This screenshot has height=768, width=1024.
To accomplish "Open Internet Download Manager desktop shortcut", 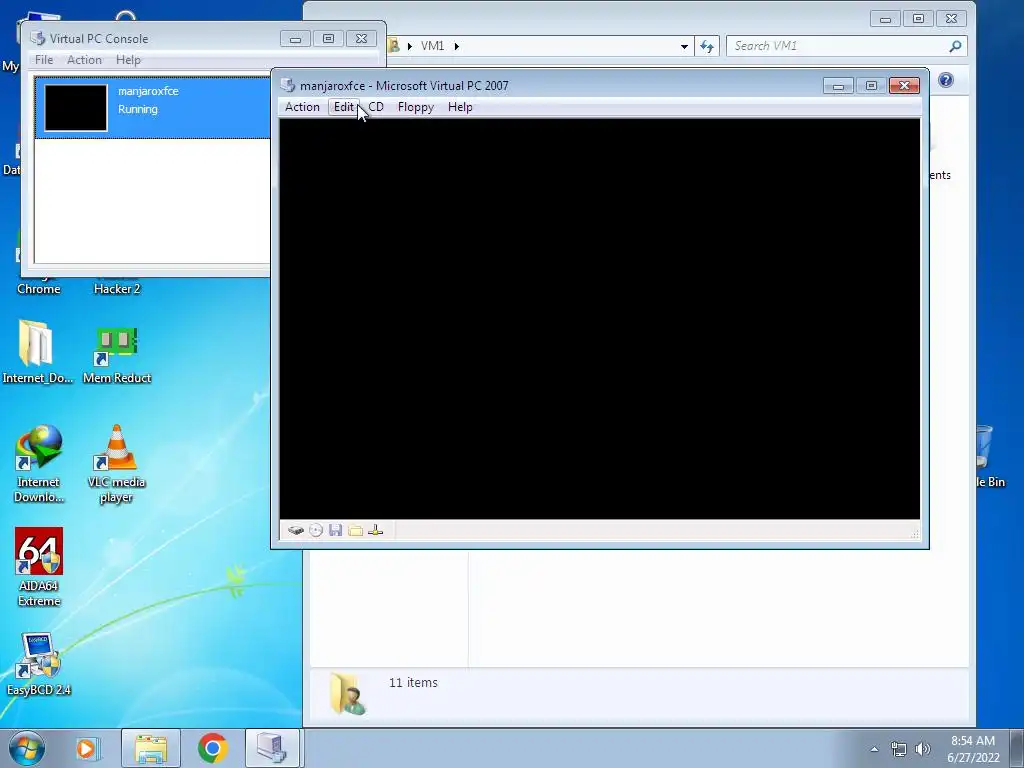I will coord(39,464).
